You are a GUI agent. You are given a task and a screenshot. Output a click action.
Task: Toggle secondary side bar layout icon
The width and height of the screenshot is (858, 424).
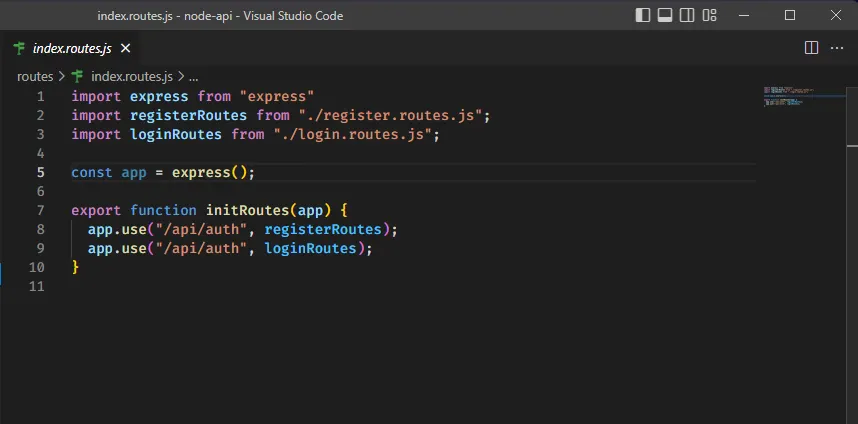[x=687, y=15]
